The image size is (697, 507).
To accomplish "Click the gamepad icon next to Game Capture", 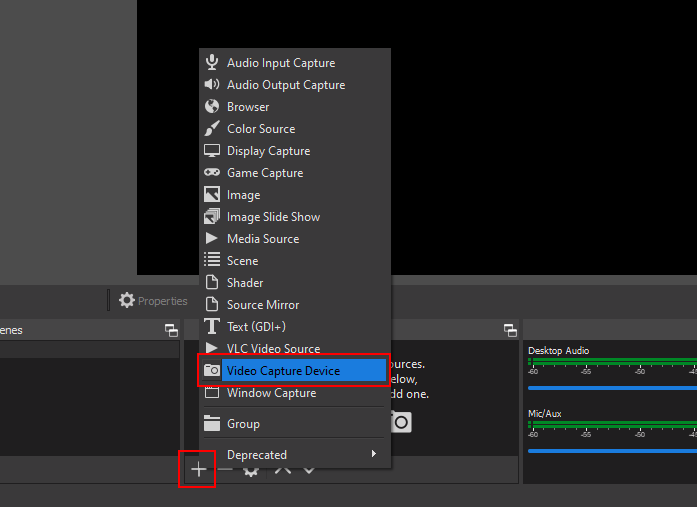I will (212, 172).
